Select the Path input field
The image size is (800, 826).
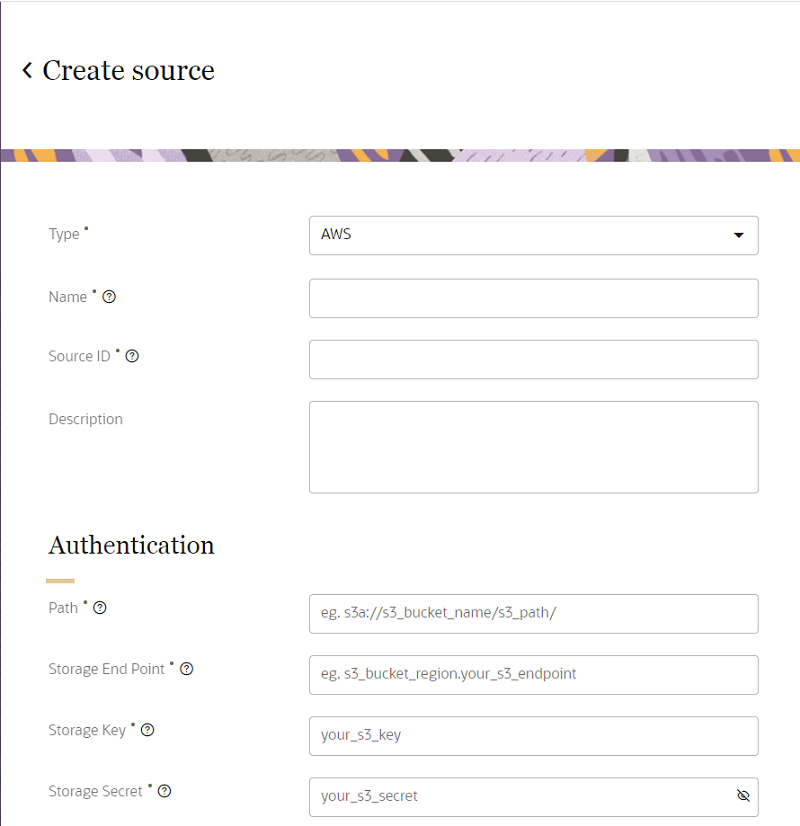(533, 613)
